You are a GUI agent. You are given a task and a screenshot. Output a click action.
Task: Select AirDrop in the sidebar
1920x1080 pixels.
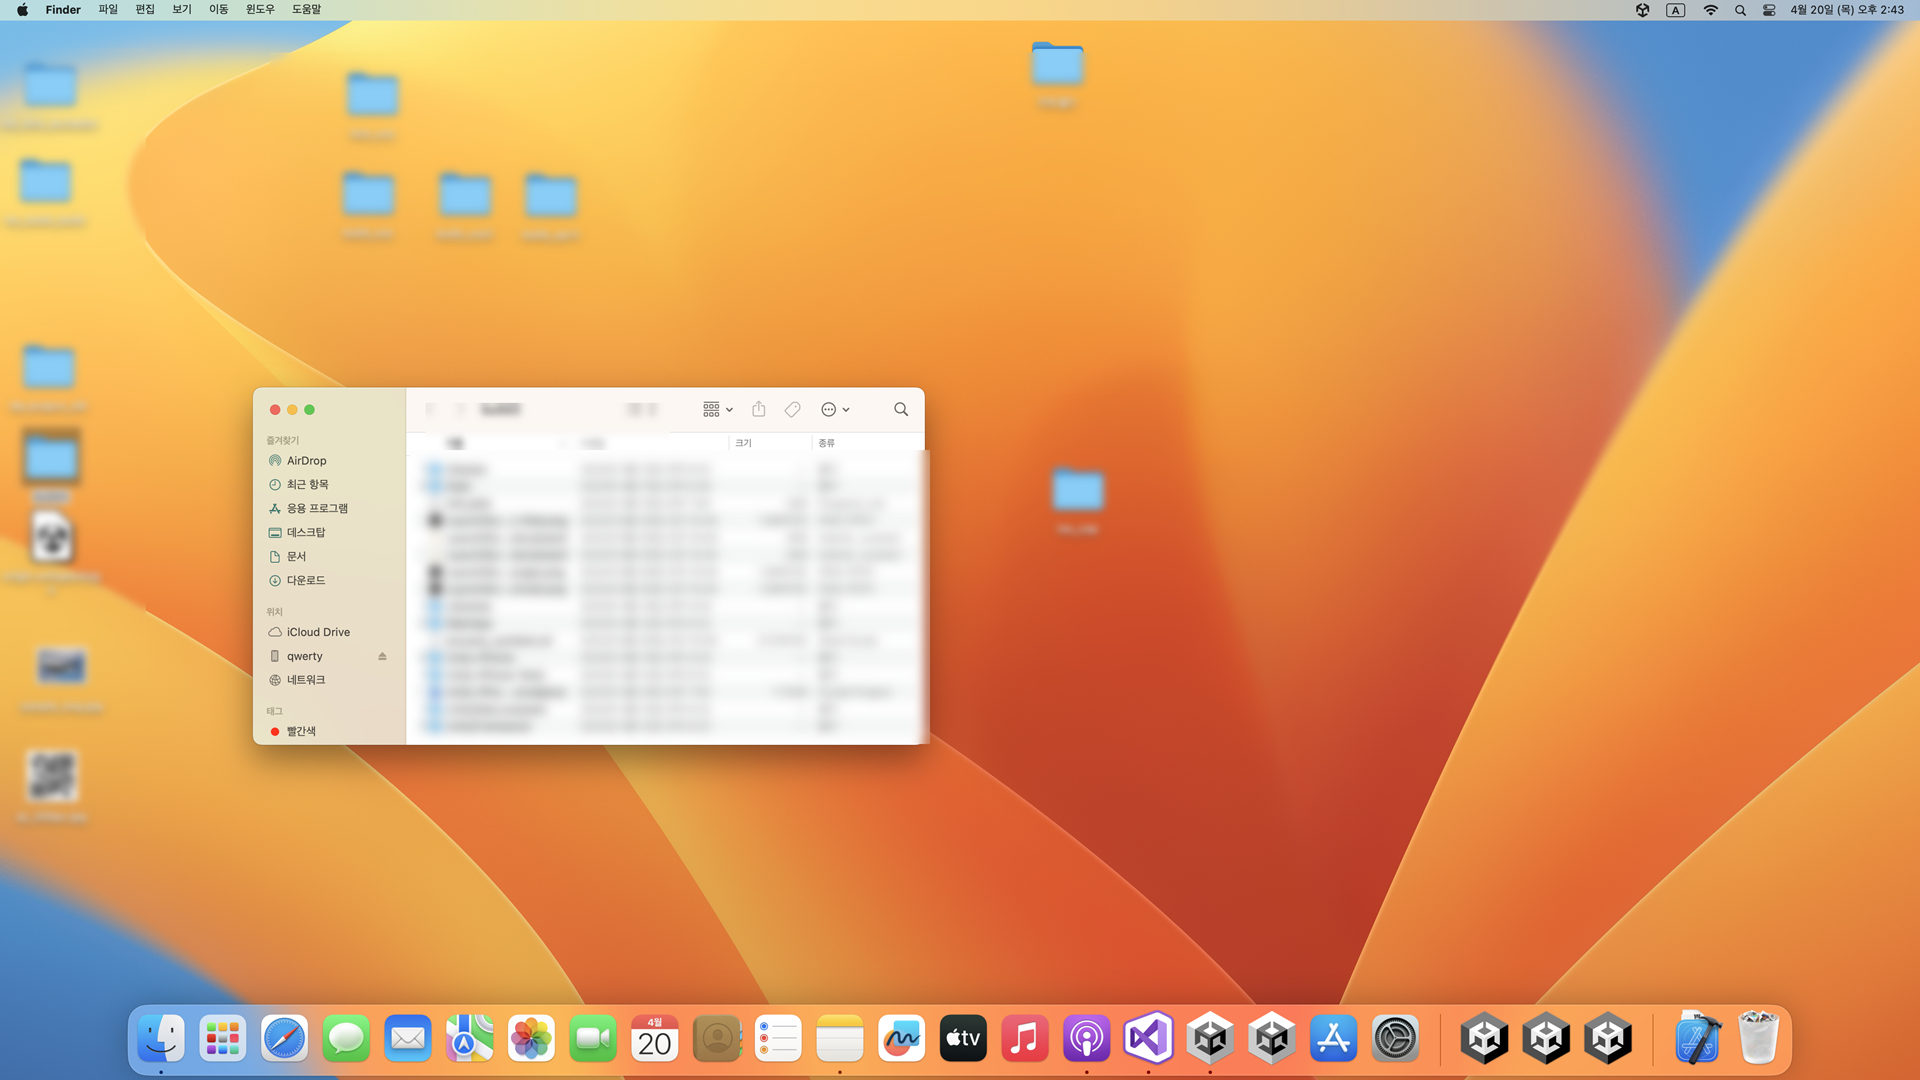(x=306, y=461)
